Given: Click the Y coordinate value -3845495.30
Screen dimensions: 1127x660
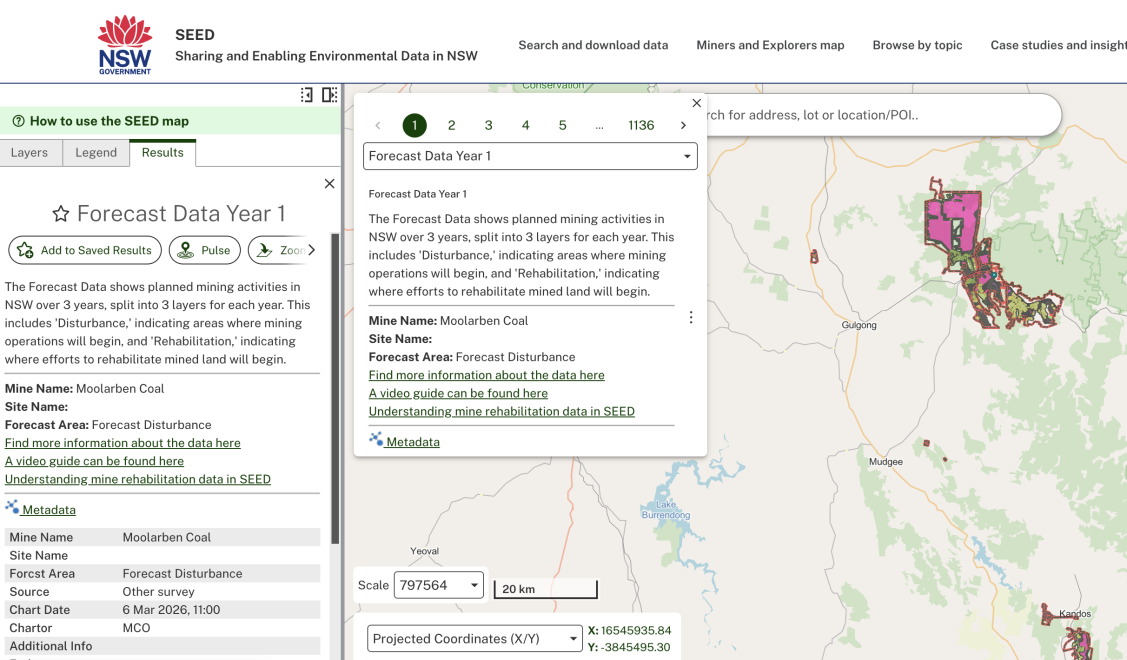Looking at the screenshot, I should click(636, 647).
